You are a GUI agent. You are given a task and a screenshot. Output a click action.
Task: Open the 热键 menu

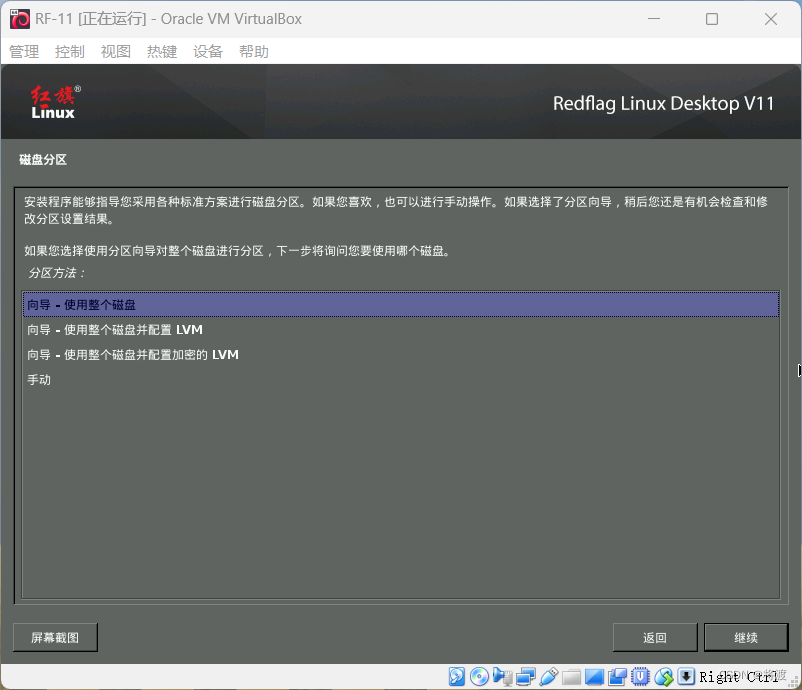click(x=162, y=52)
